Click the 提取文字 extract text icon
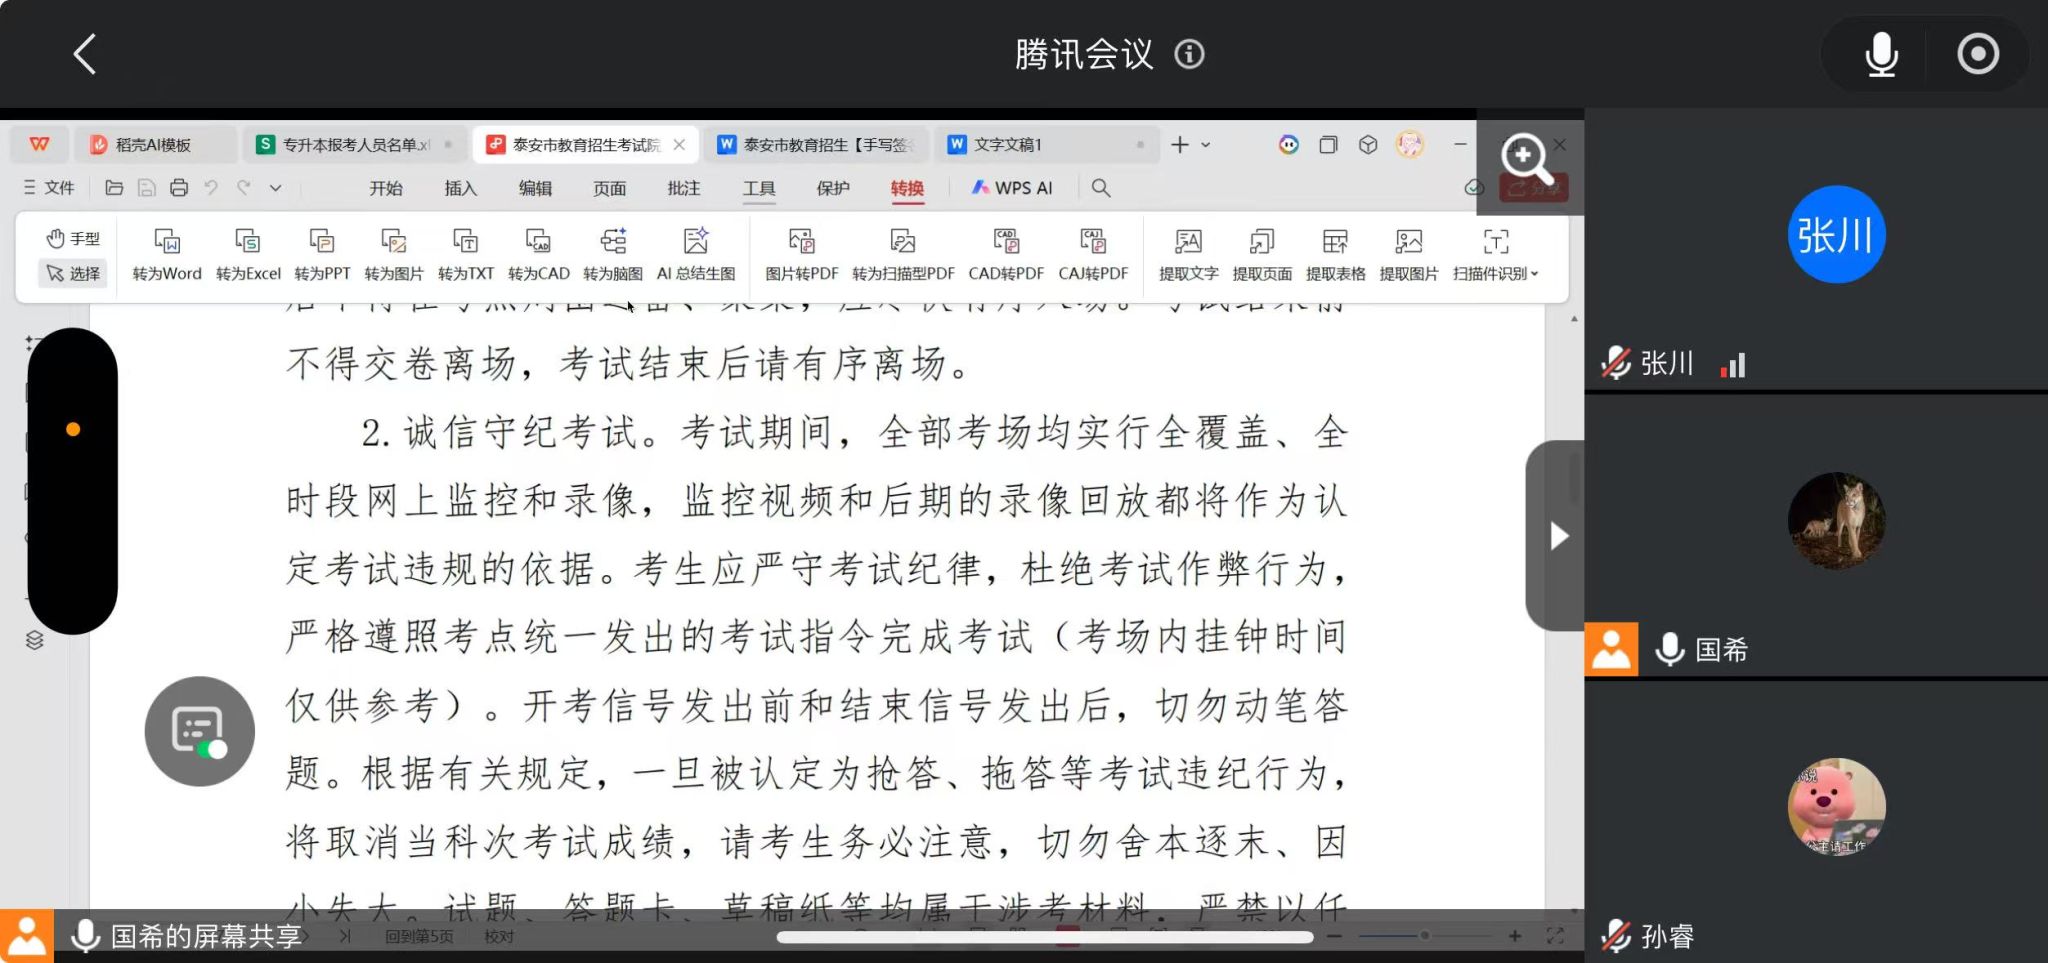2048x963 pixels. click(1188, 254)
